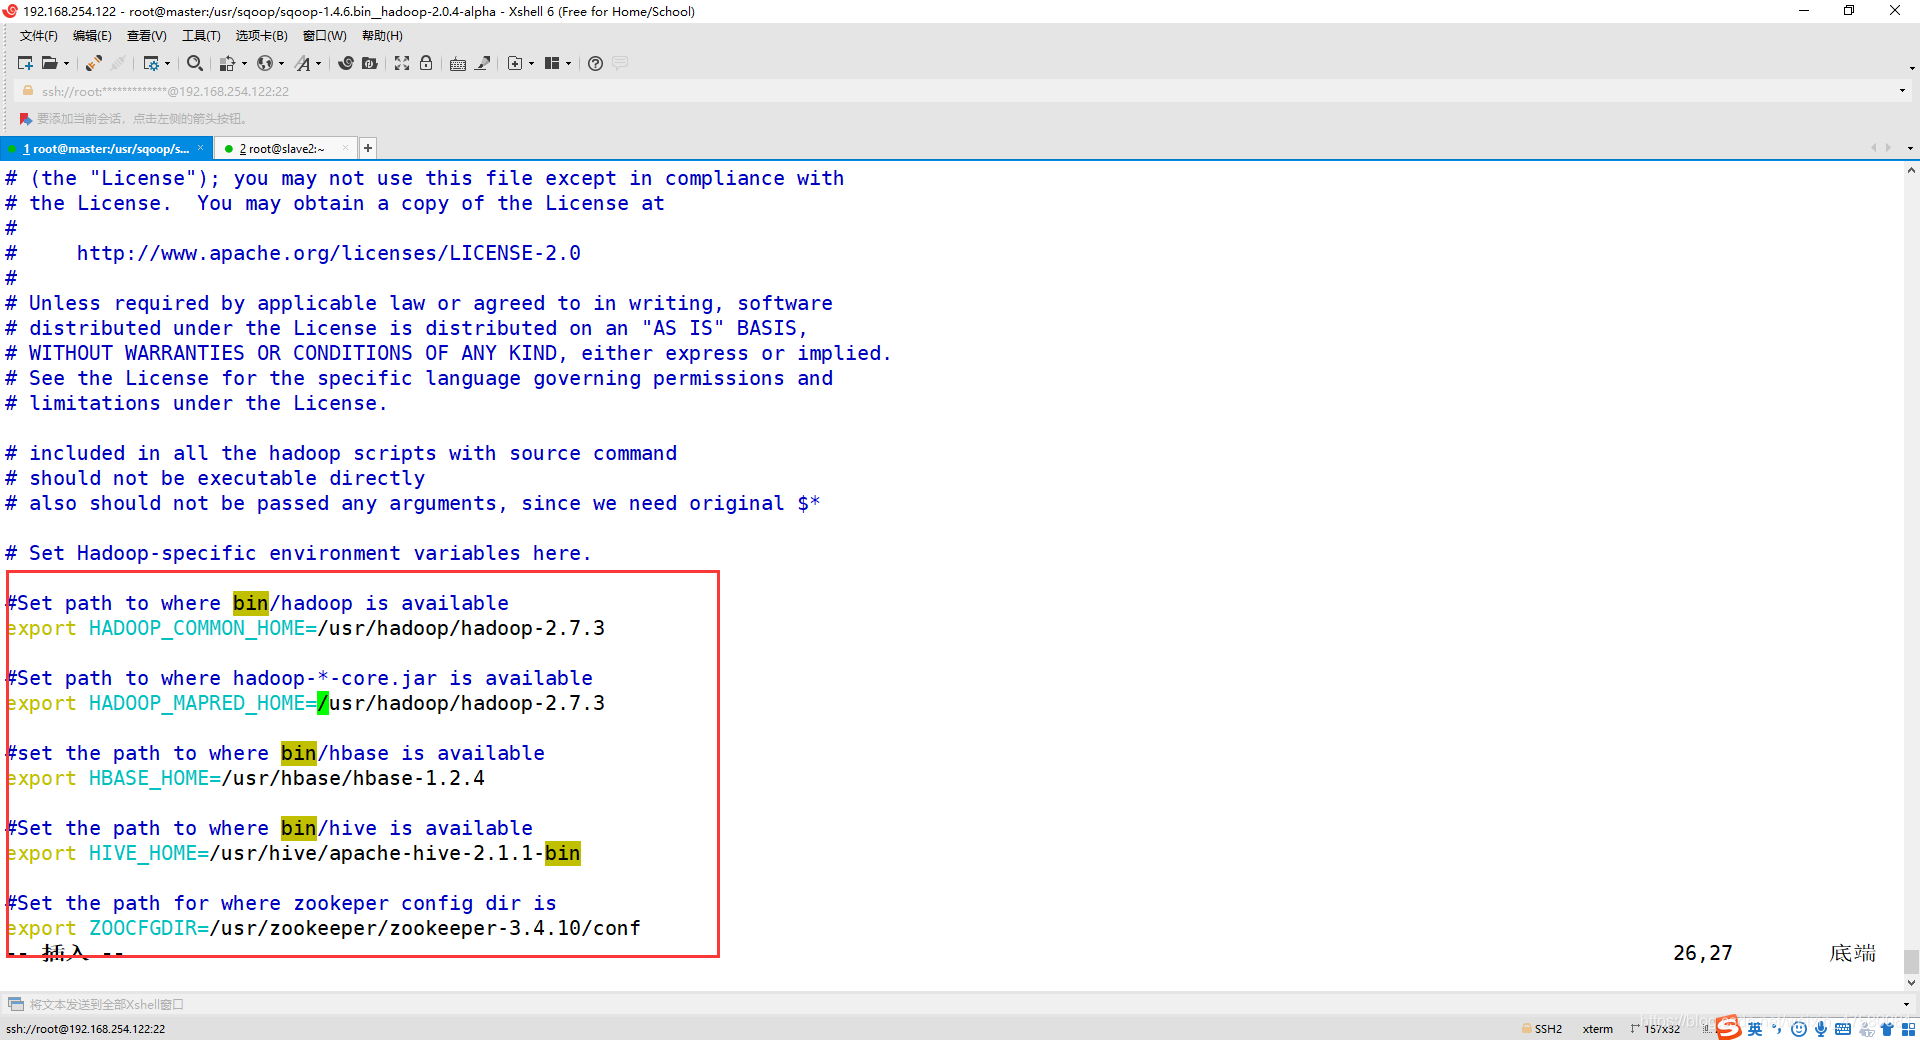The width and height of the screenshot is (1920, 1040).
Task: Click the Sogou input method S icon
Action: coord(1728,1027)
